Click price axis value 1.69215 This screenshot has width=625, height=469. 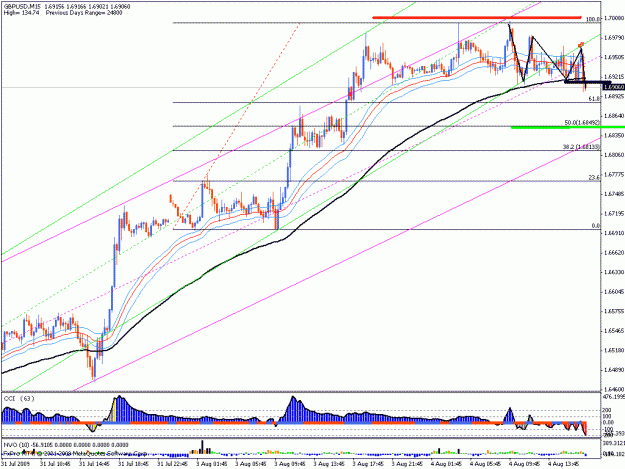pos(614,77)
